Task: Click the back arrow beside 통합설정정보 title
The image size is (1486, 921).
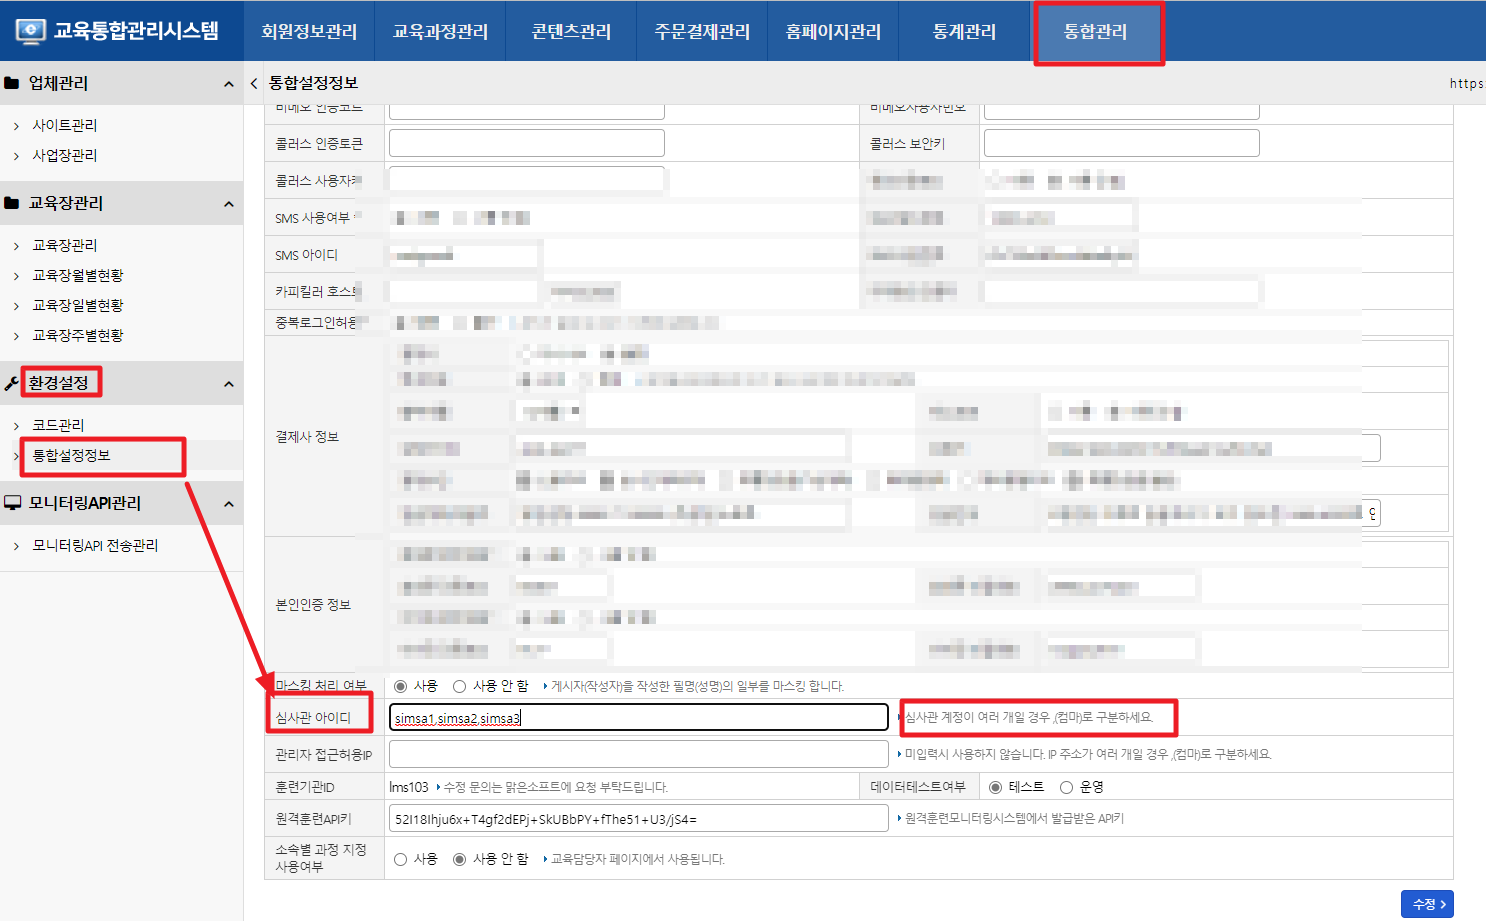Action: tap(254, 84)
